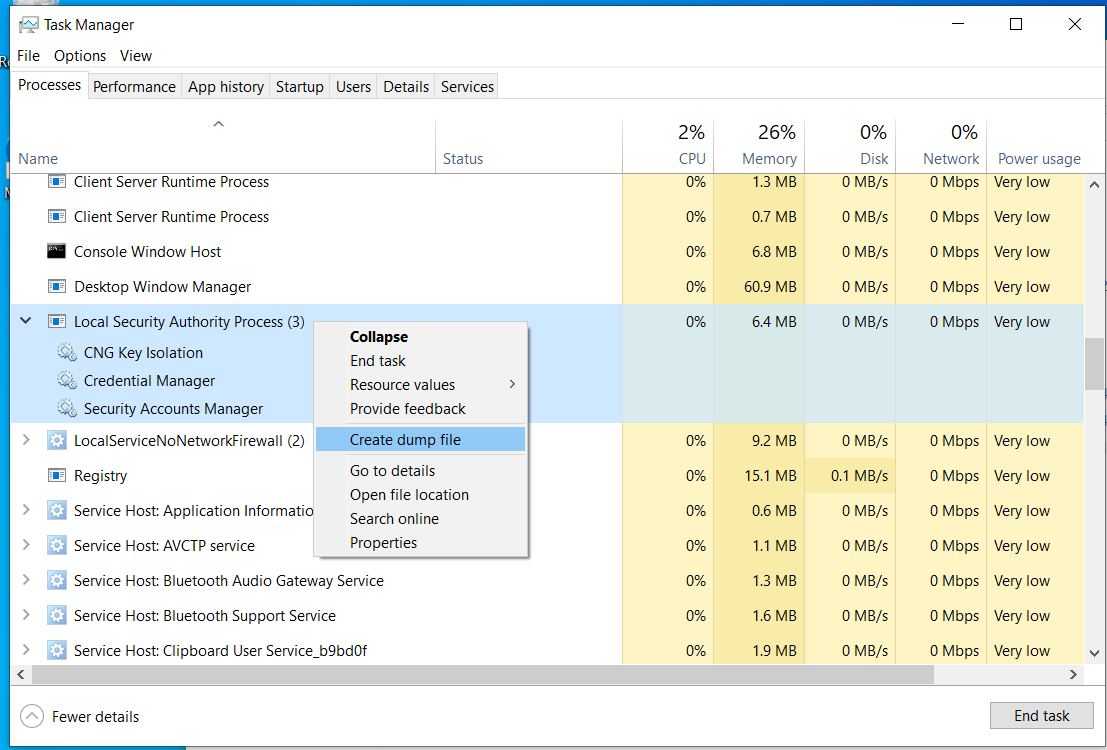Click the vertical scrollbar thumb

[1094, 364]
